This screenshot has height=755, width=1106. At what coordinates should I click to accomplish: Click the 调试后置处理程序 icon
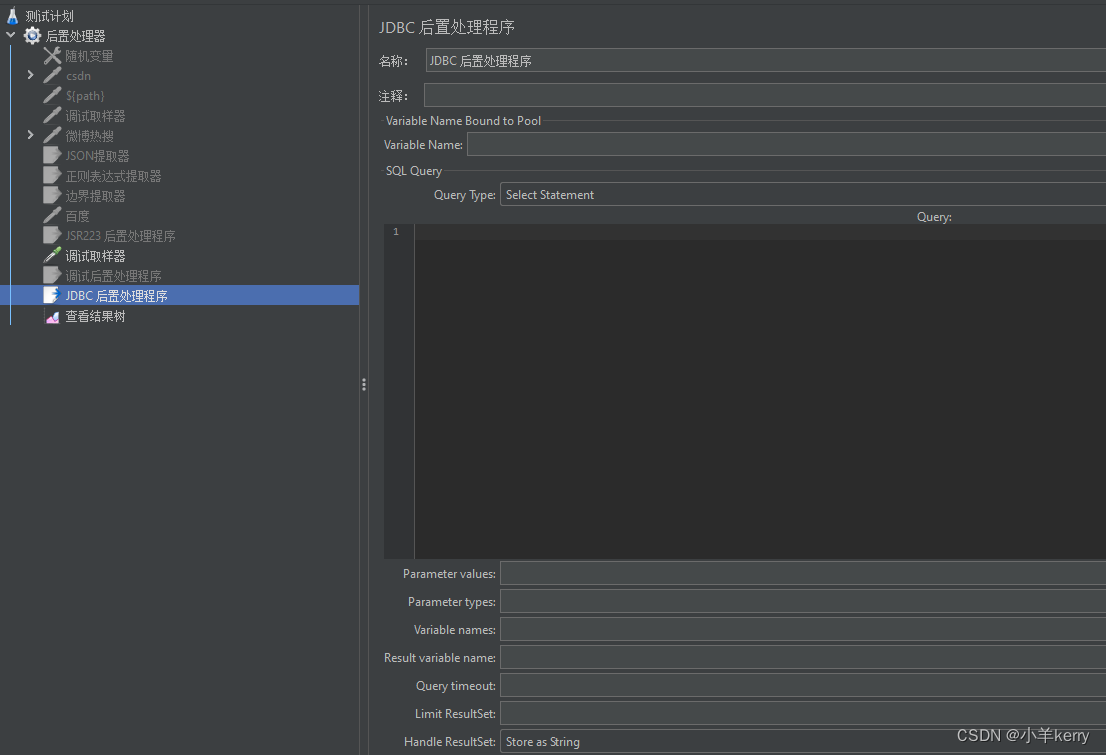pyautogui.click(x=52, y=275)
